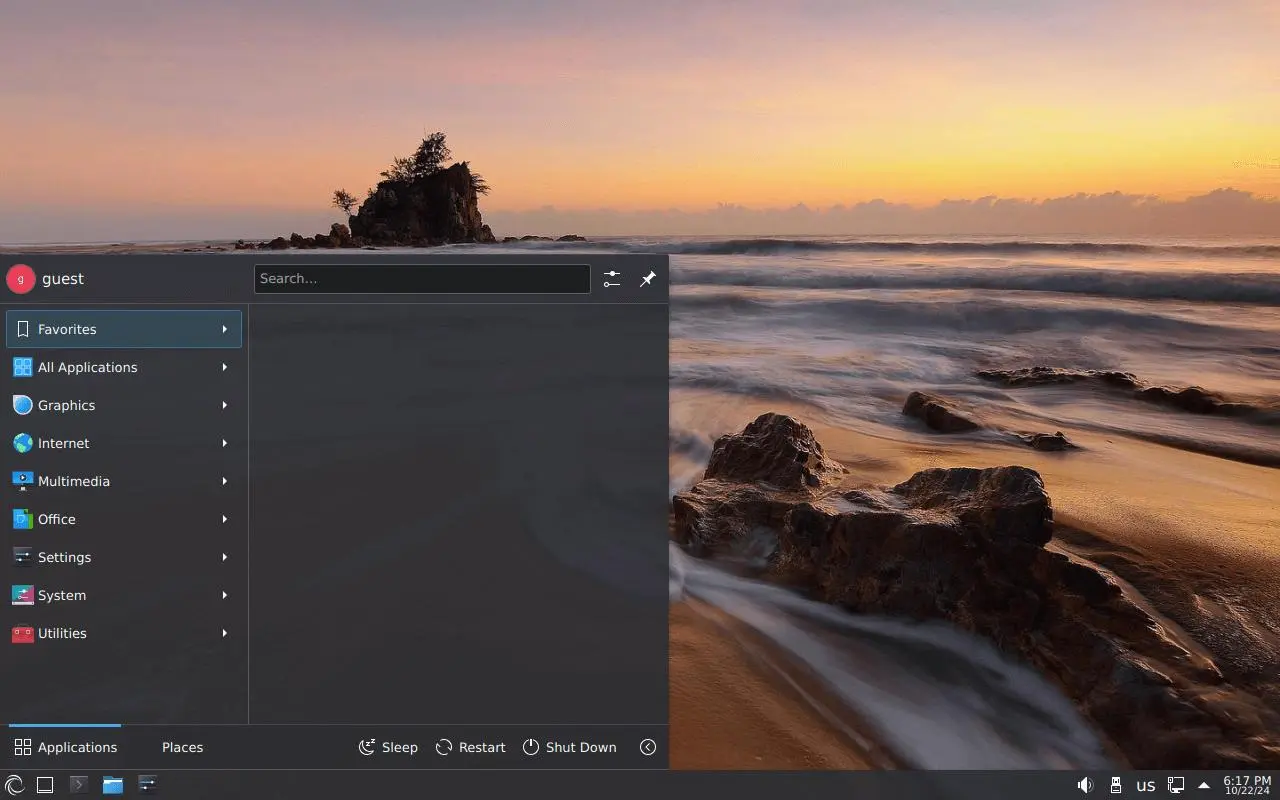Open the Graphics category
This screenshot has width=1280, height=800.
pyautogui.click(x=124, y=405)
